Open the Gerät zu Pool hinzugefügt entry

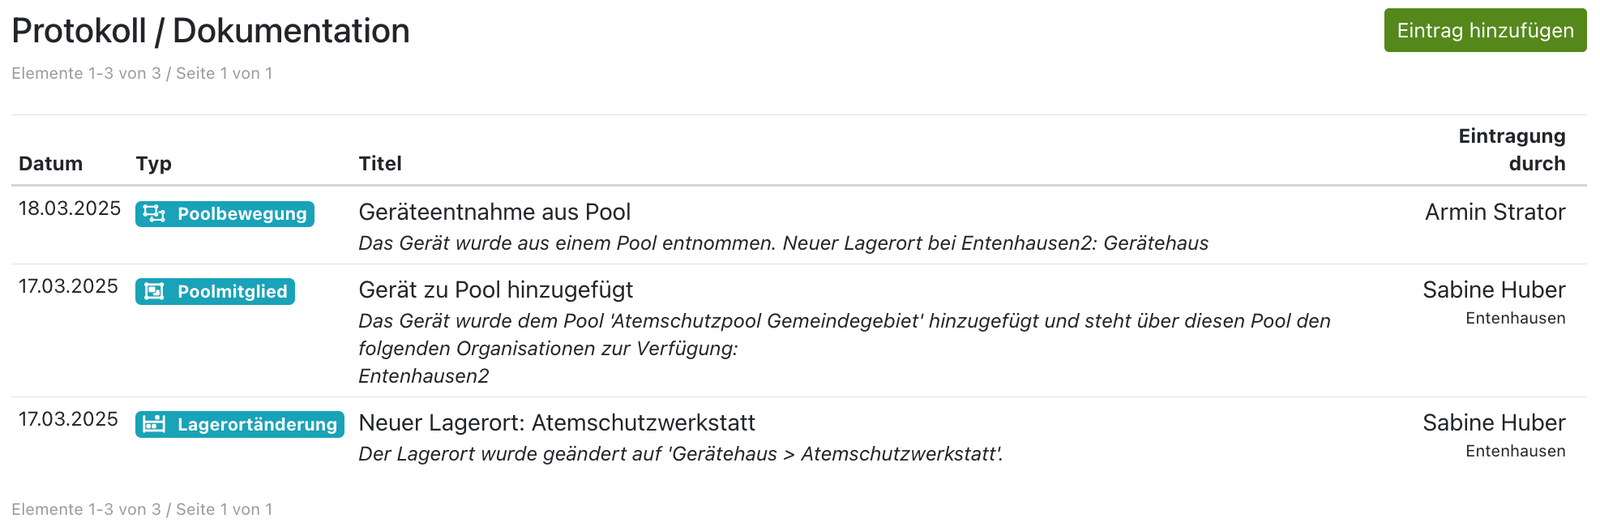point(495,290)
